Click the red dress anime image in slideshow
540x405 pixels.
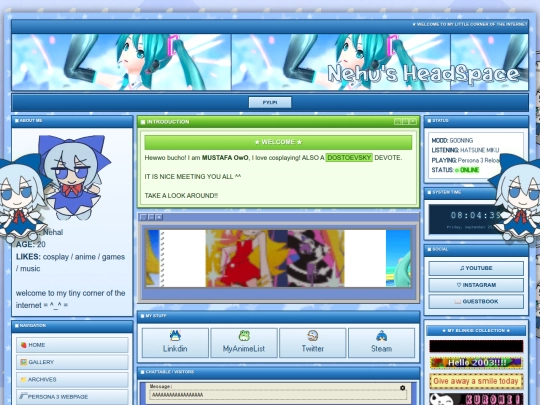coord(247,258)
